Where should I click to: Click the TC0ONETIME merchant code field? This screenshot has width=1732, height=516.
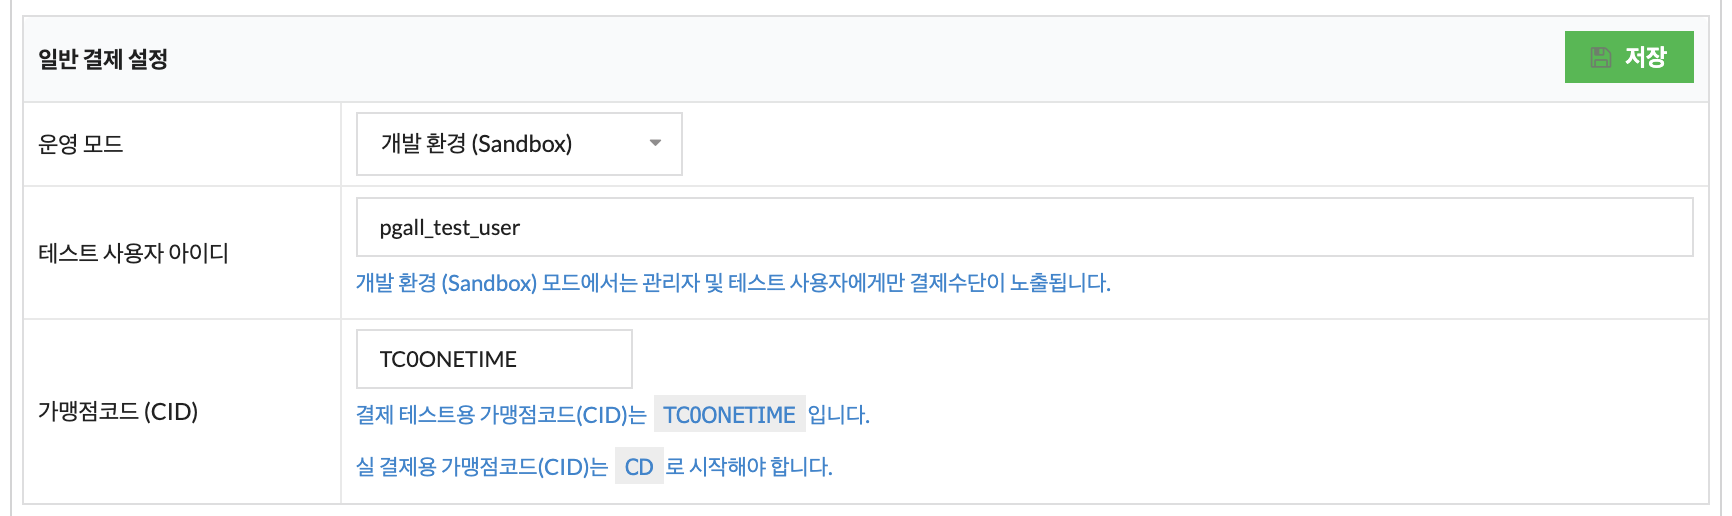[494, 359]
